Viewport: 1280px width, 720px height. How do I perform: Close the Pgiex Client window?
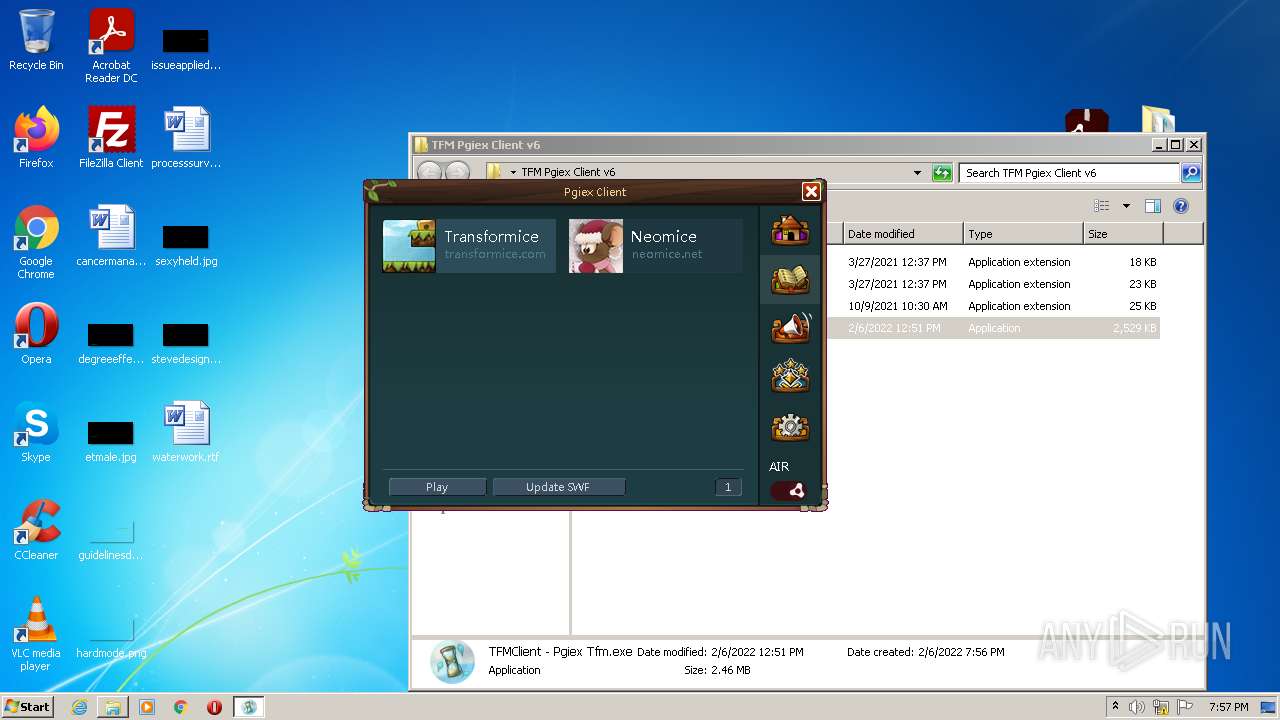[x=811, y=191]
